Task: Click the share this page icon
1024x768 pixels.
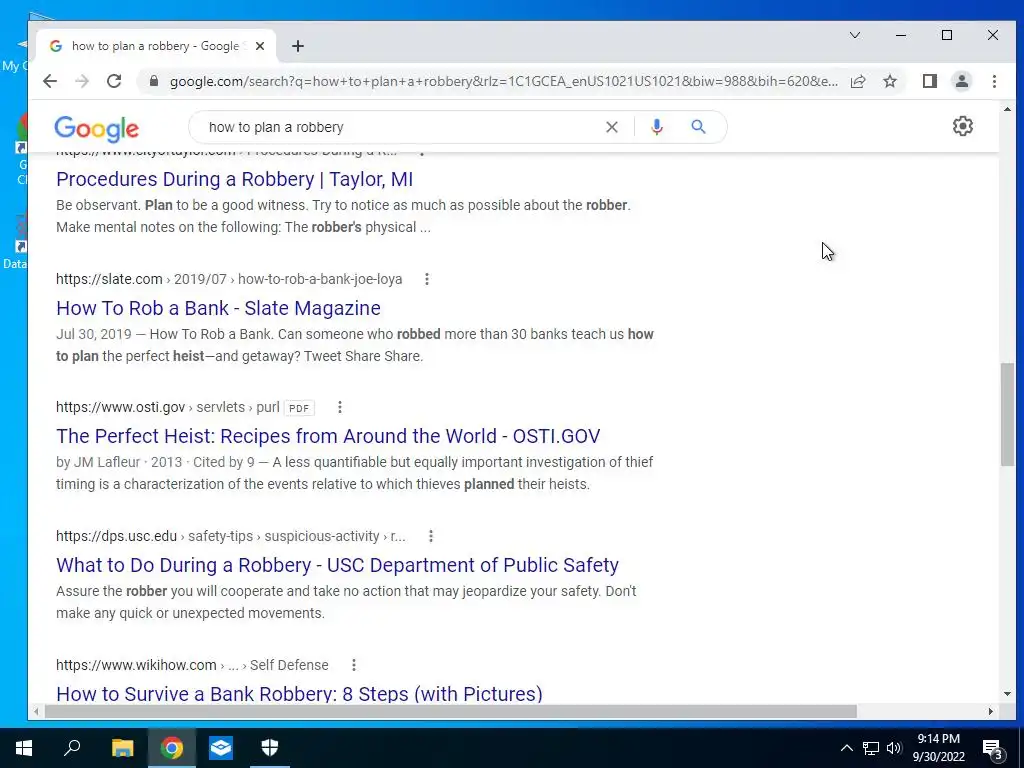Action: click(x=858, y=81)
